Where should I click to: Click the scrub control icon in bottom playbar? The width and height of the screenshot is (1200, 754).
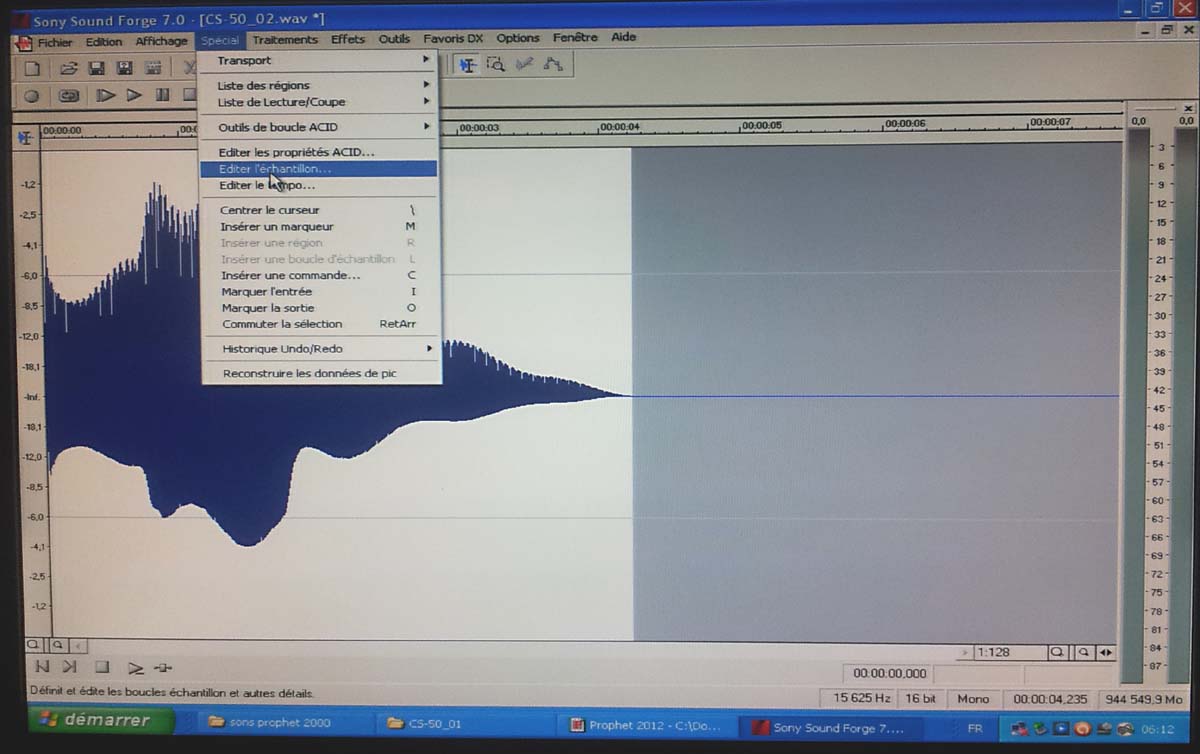pos(164,668)
